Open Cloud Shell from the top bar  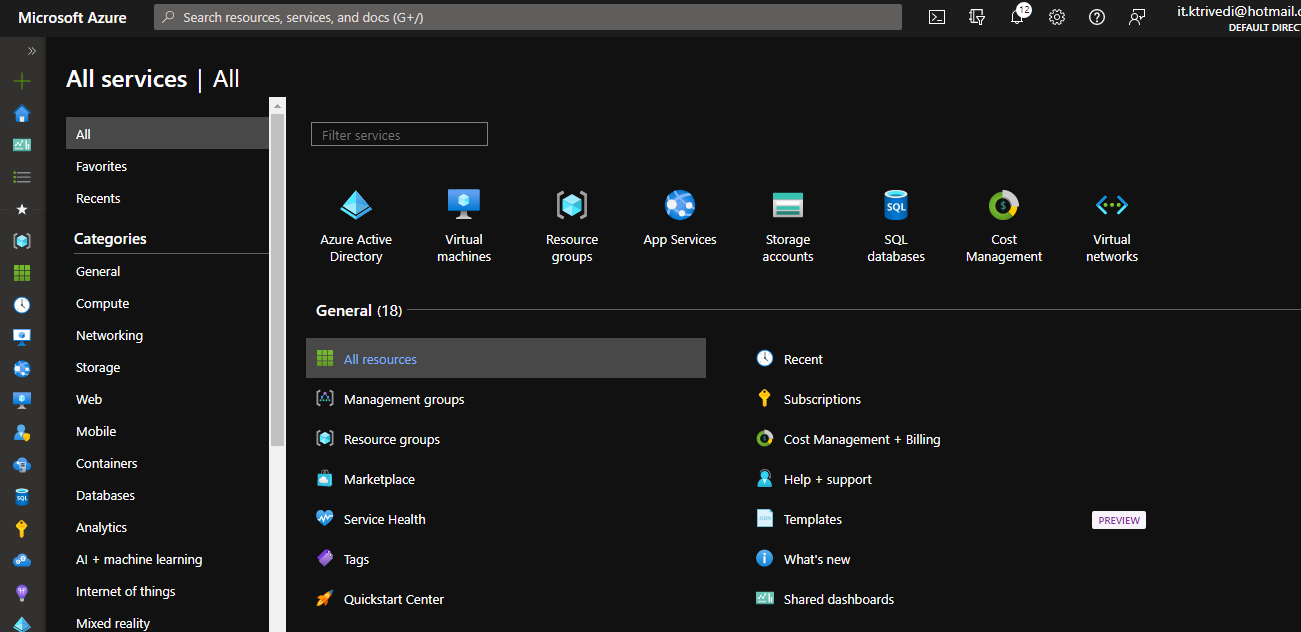937,17
